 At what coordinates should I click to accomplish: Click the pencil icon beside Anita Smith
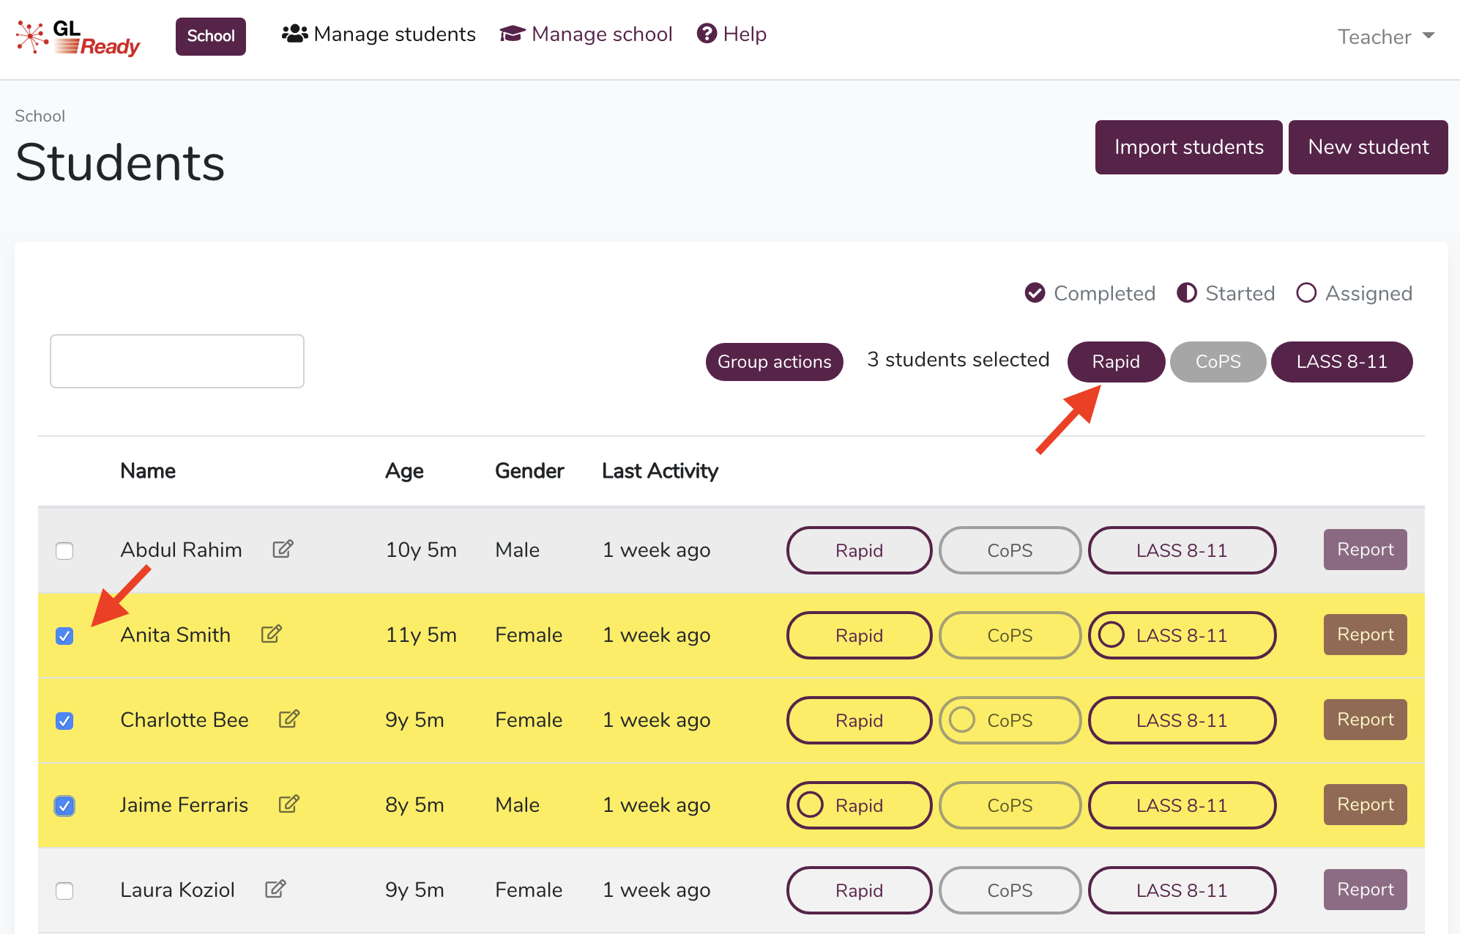pos(271,634)
